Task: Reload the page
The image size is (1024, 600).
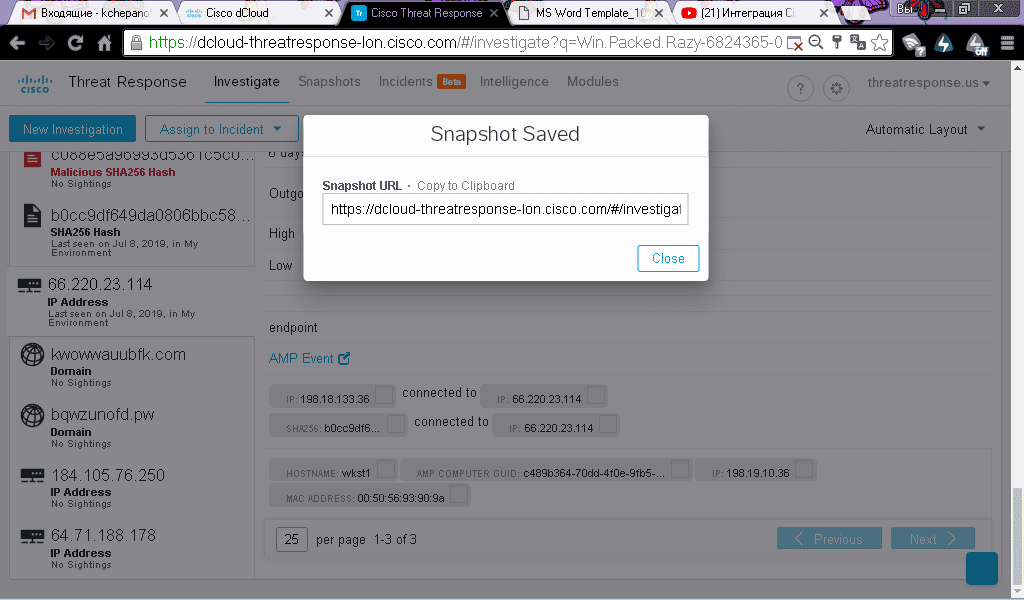Action: 75,43
